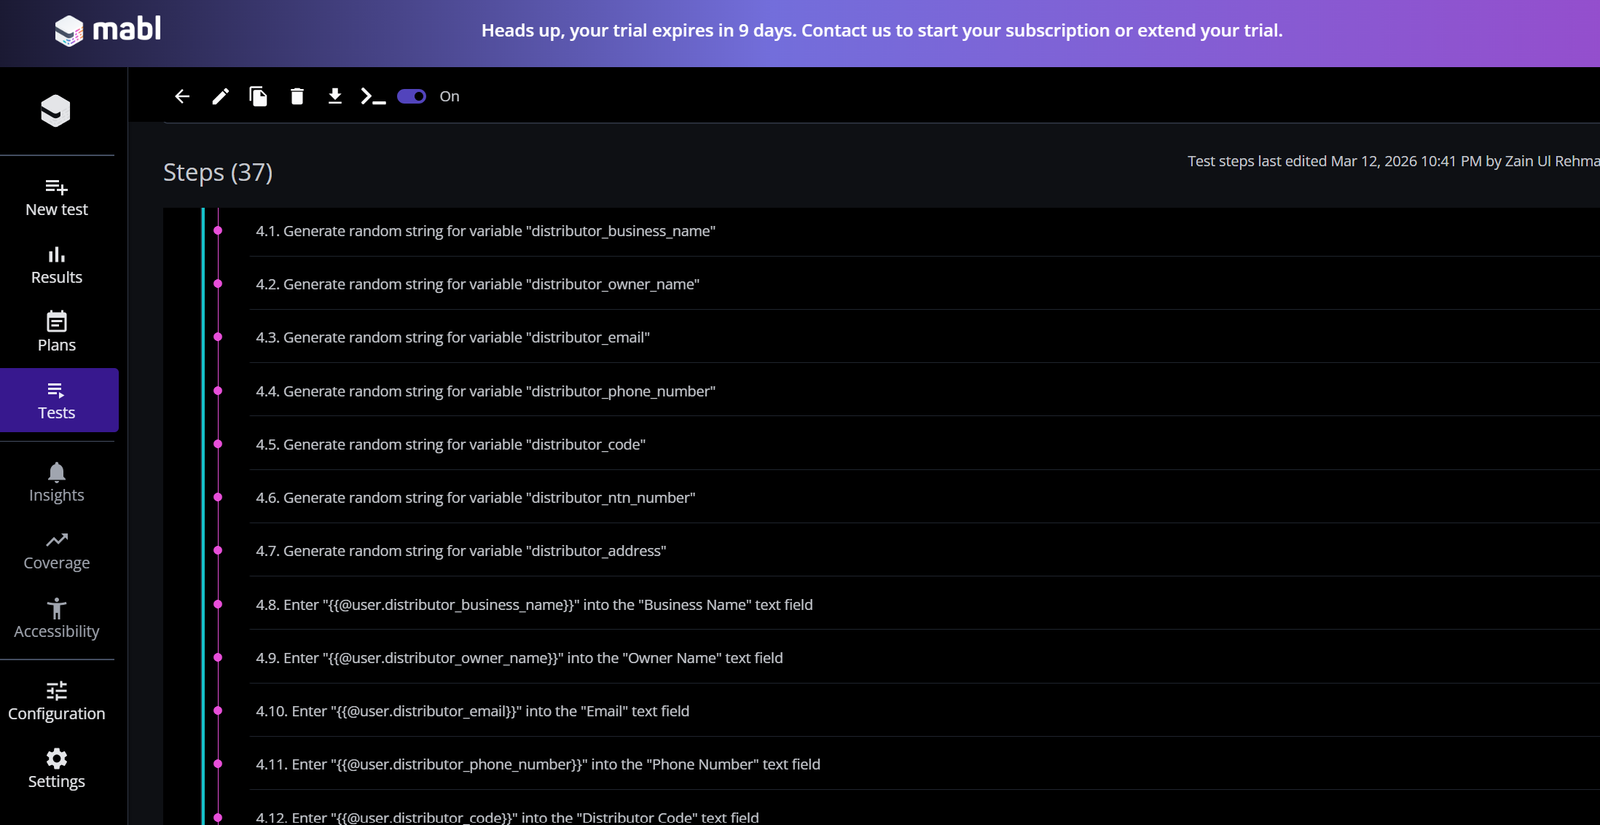Viewport: 1600px width, 825px height.
Task: Click the workspace cube icon in sidebar
Action: click(56, 110)
